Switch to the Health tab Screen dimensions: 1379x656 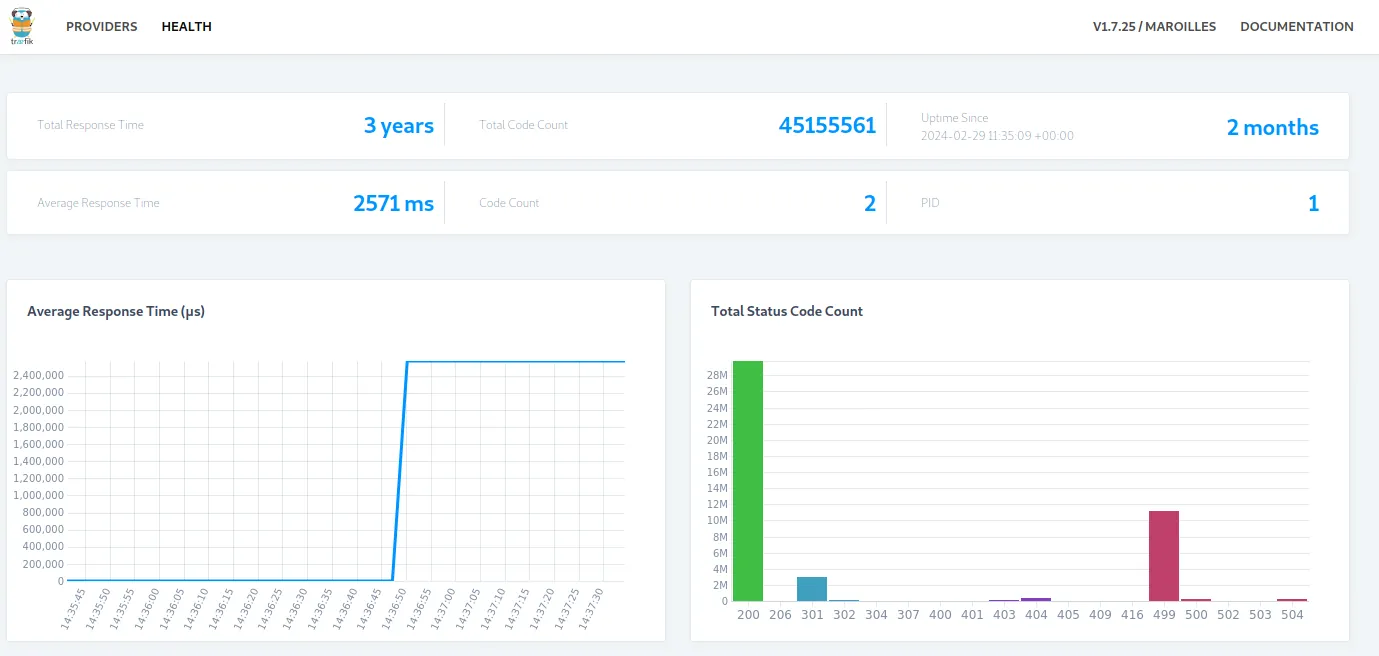[x=187, y=27]
